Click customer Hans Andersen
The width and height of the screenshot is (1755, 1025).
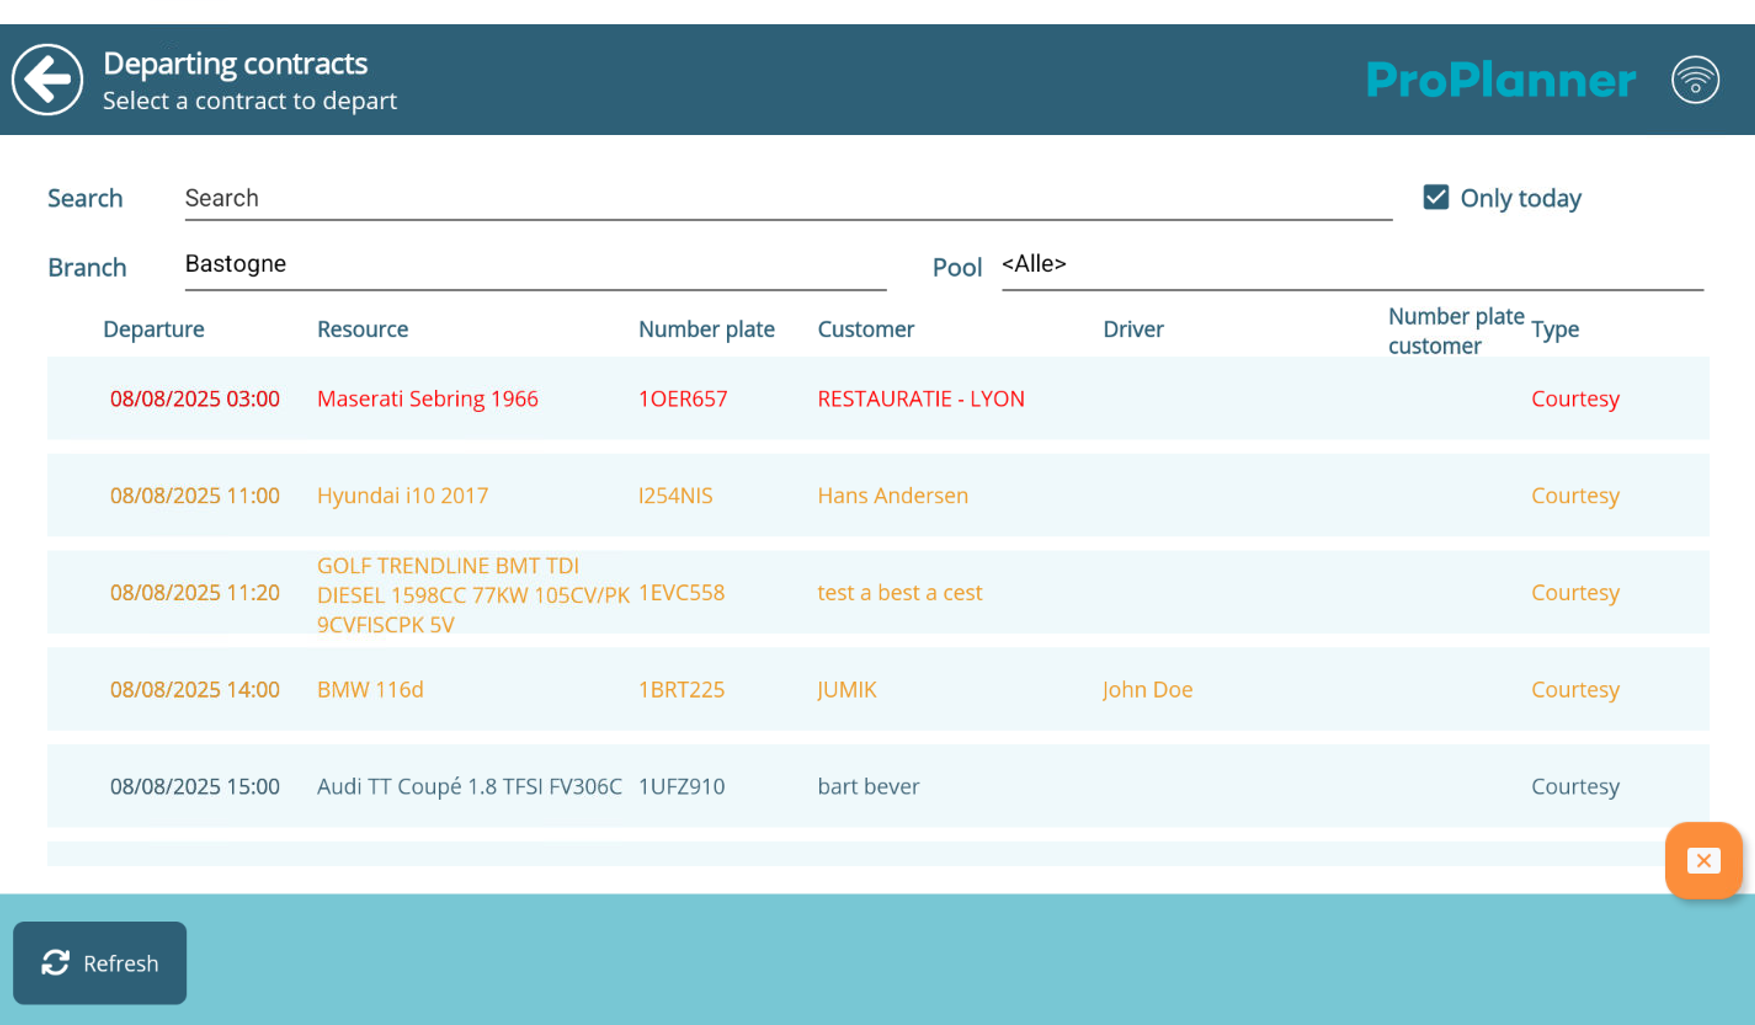[x=893, y=495]
